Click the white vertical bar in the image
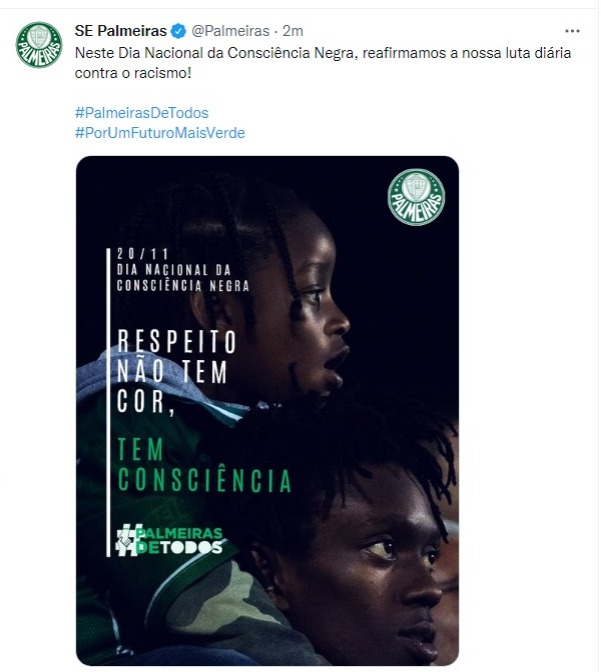This screenshot has width=601, height=672. pos(108,402)
